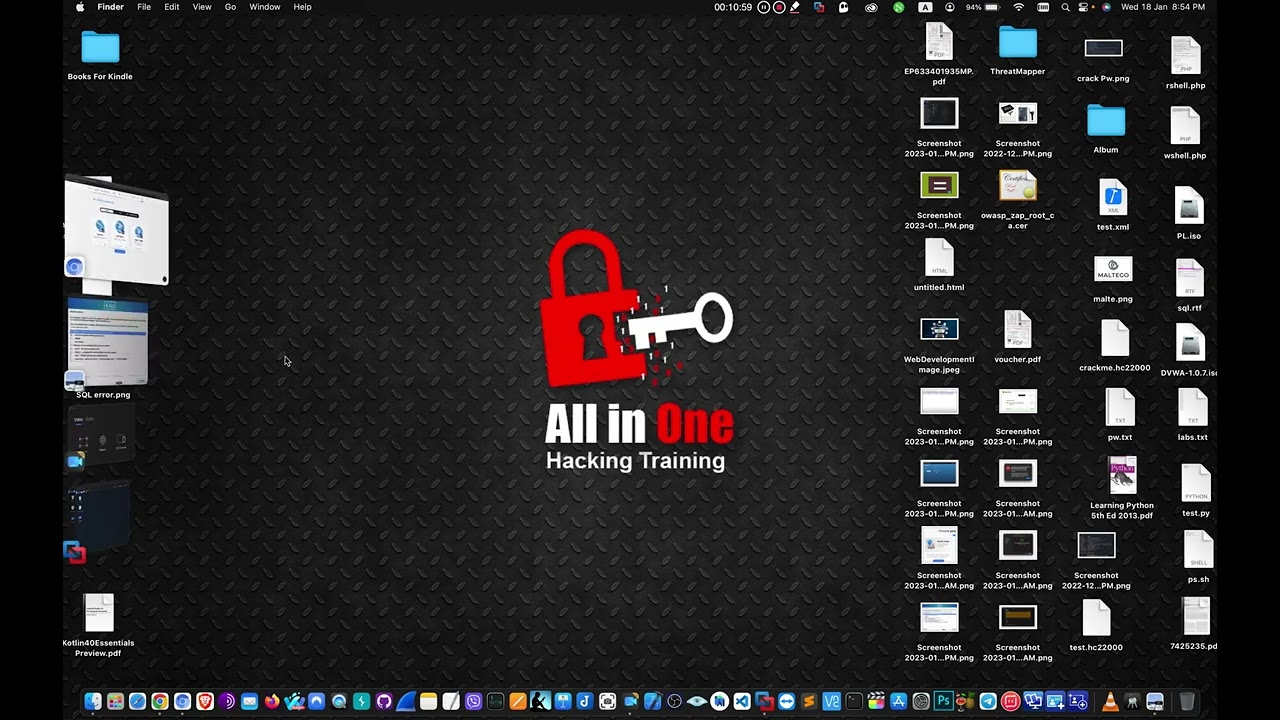Open Siri from the menu bar
This screenshot has width=1280, height=720.
pos(1105,7)
